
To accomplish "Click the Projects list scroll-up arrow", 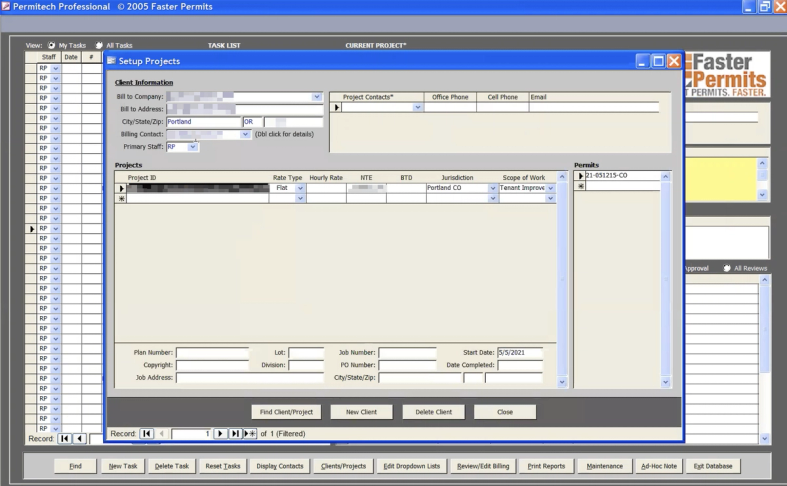I will 562,177.
